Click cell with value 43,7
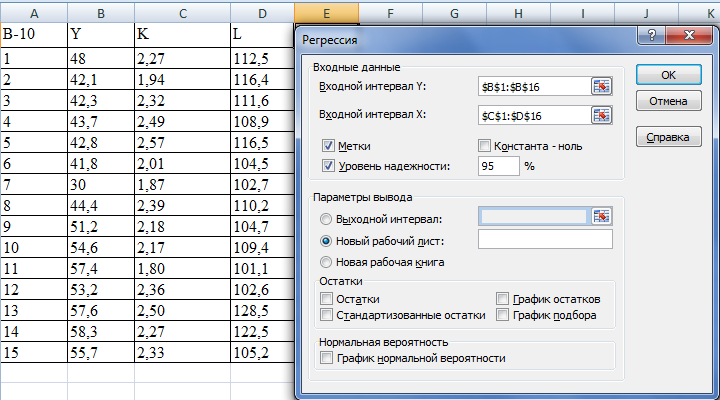The height and width of the screenshot is (400, 720). tap(101, 121)
